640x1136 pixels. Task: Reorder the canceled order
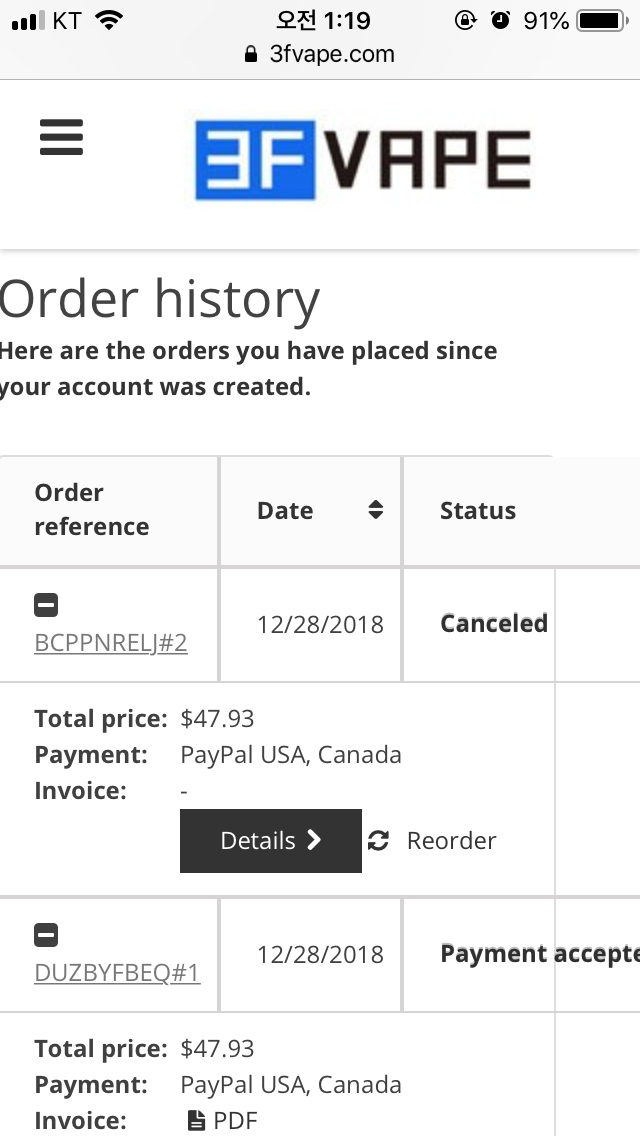tap(451, 840)
